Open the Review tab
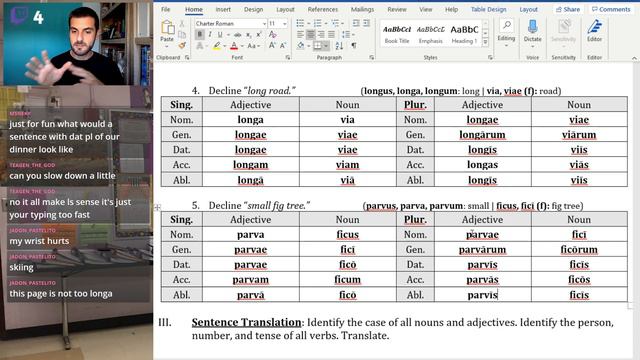 397,9
